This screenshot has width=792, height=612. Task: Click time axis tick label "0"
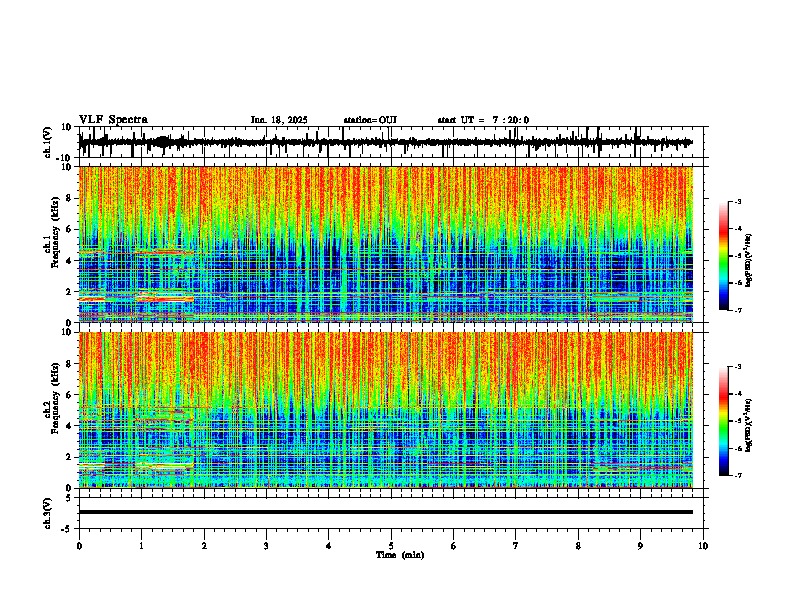pyautogui.click(x=79, y=546)
